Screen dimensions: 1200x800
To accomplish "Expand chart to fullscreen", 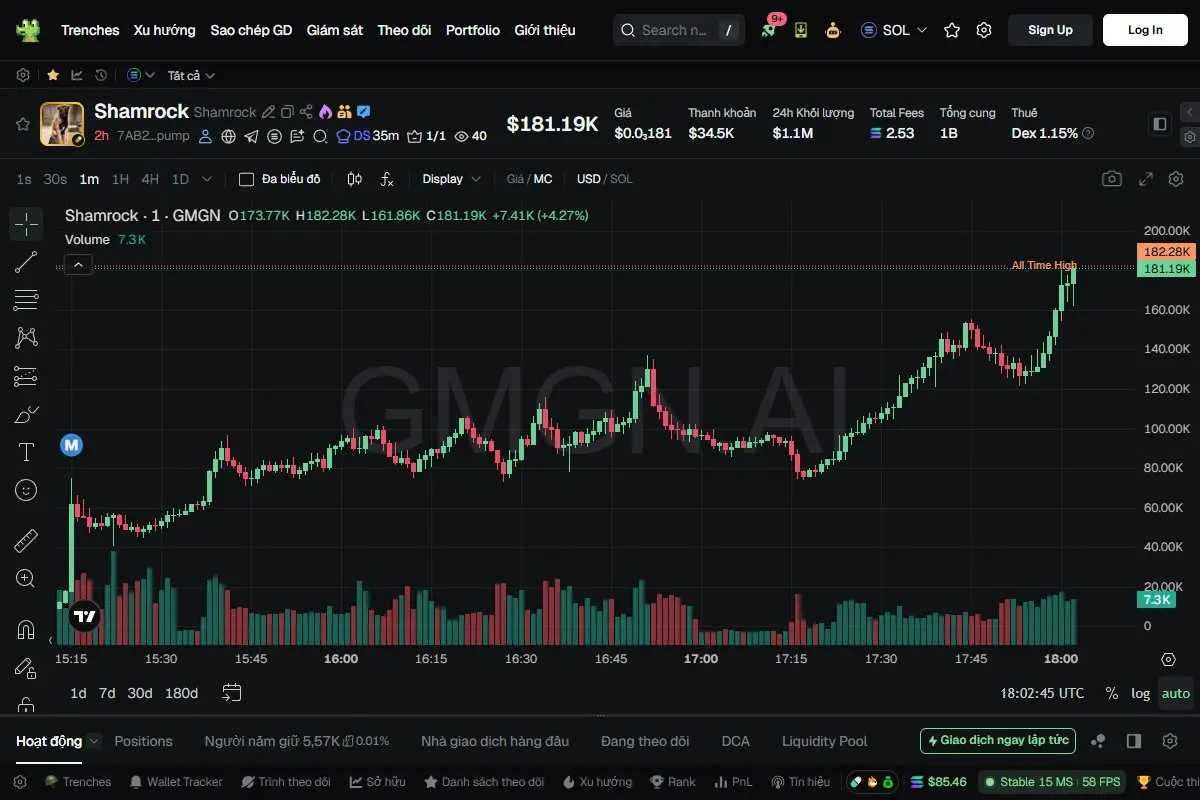I will (1146, 179).
